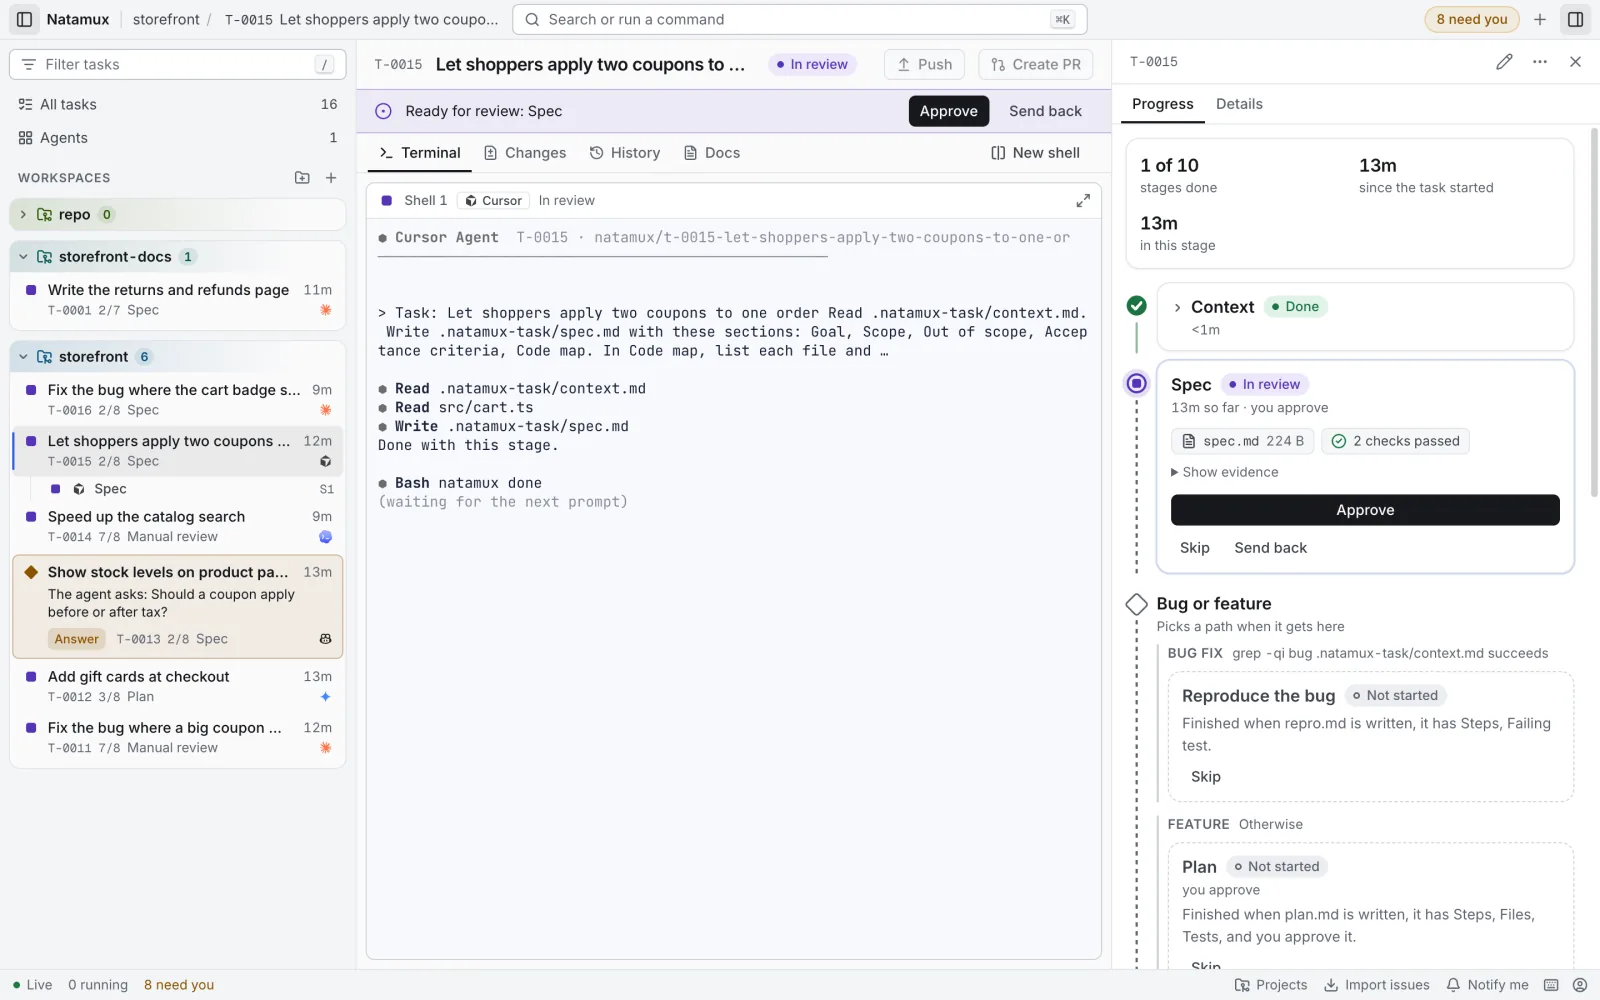Add a workspace with the plus icon

(x=331, y=178)
